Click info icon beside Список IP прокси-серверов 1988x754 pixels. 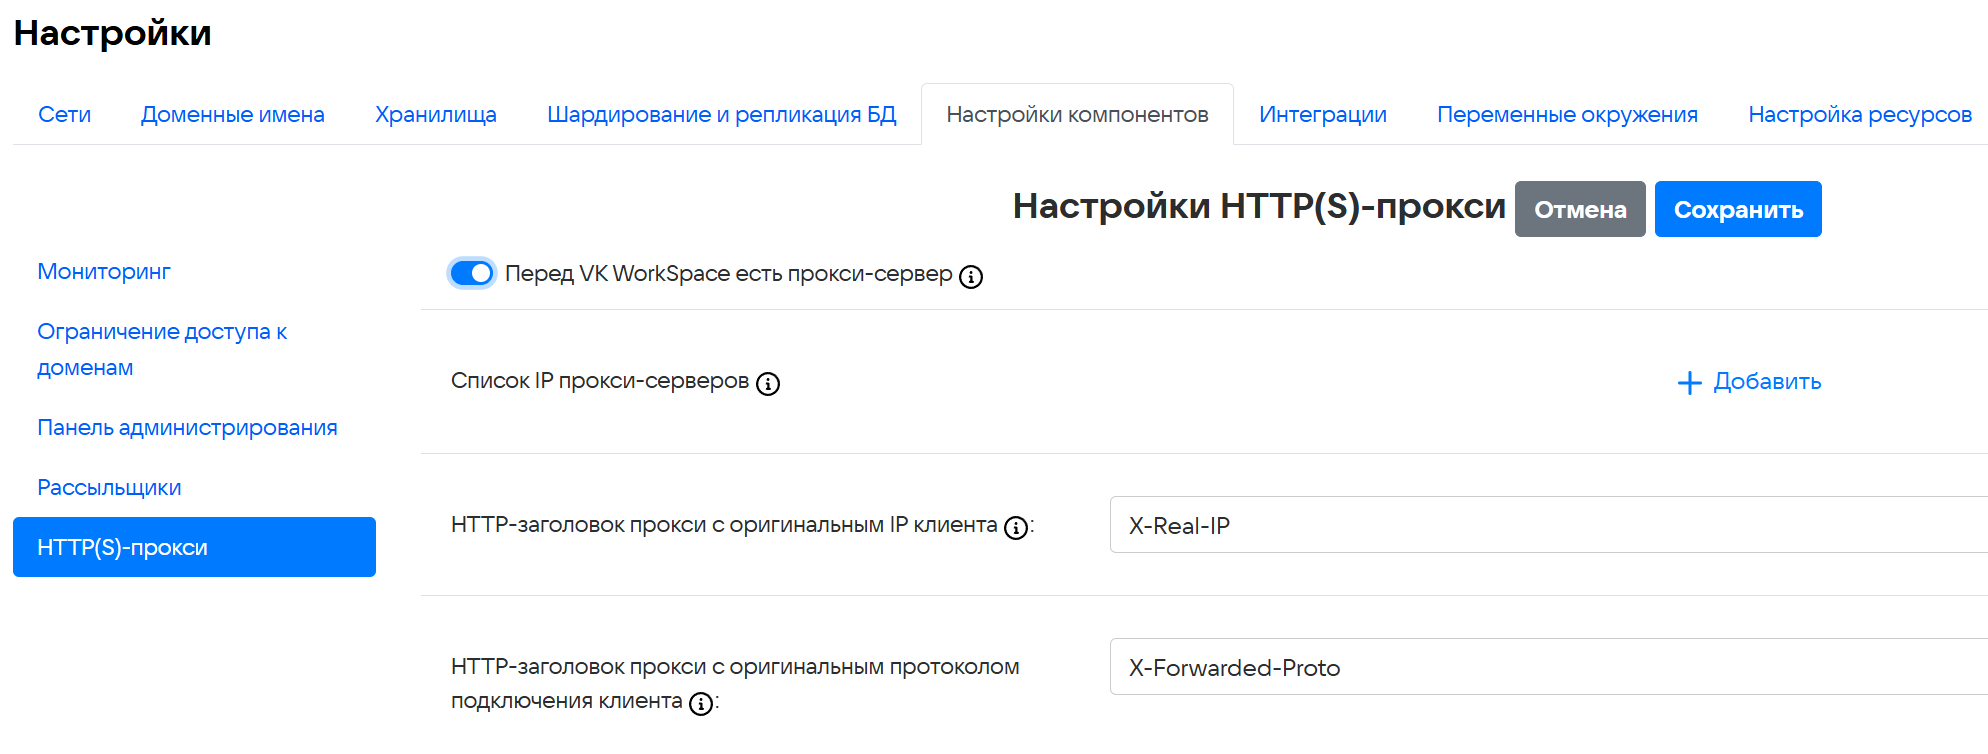[767, 384]
